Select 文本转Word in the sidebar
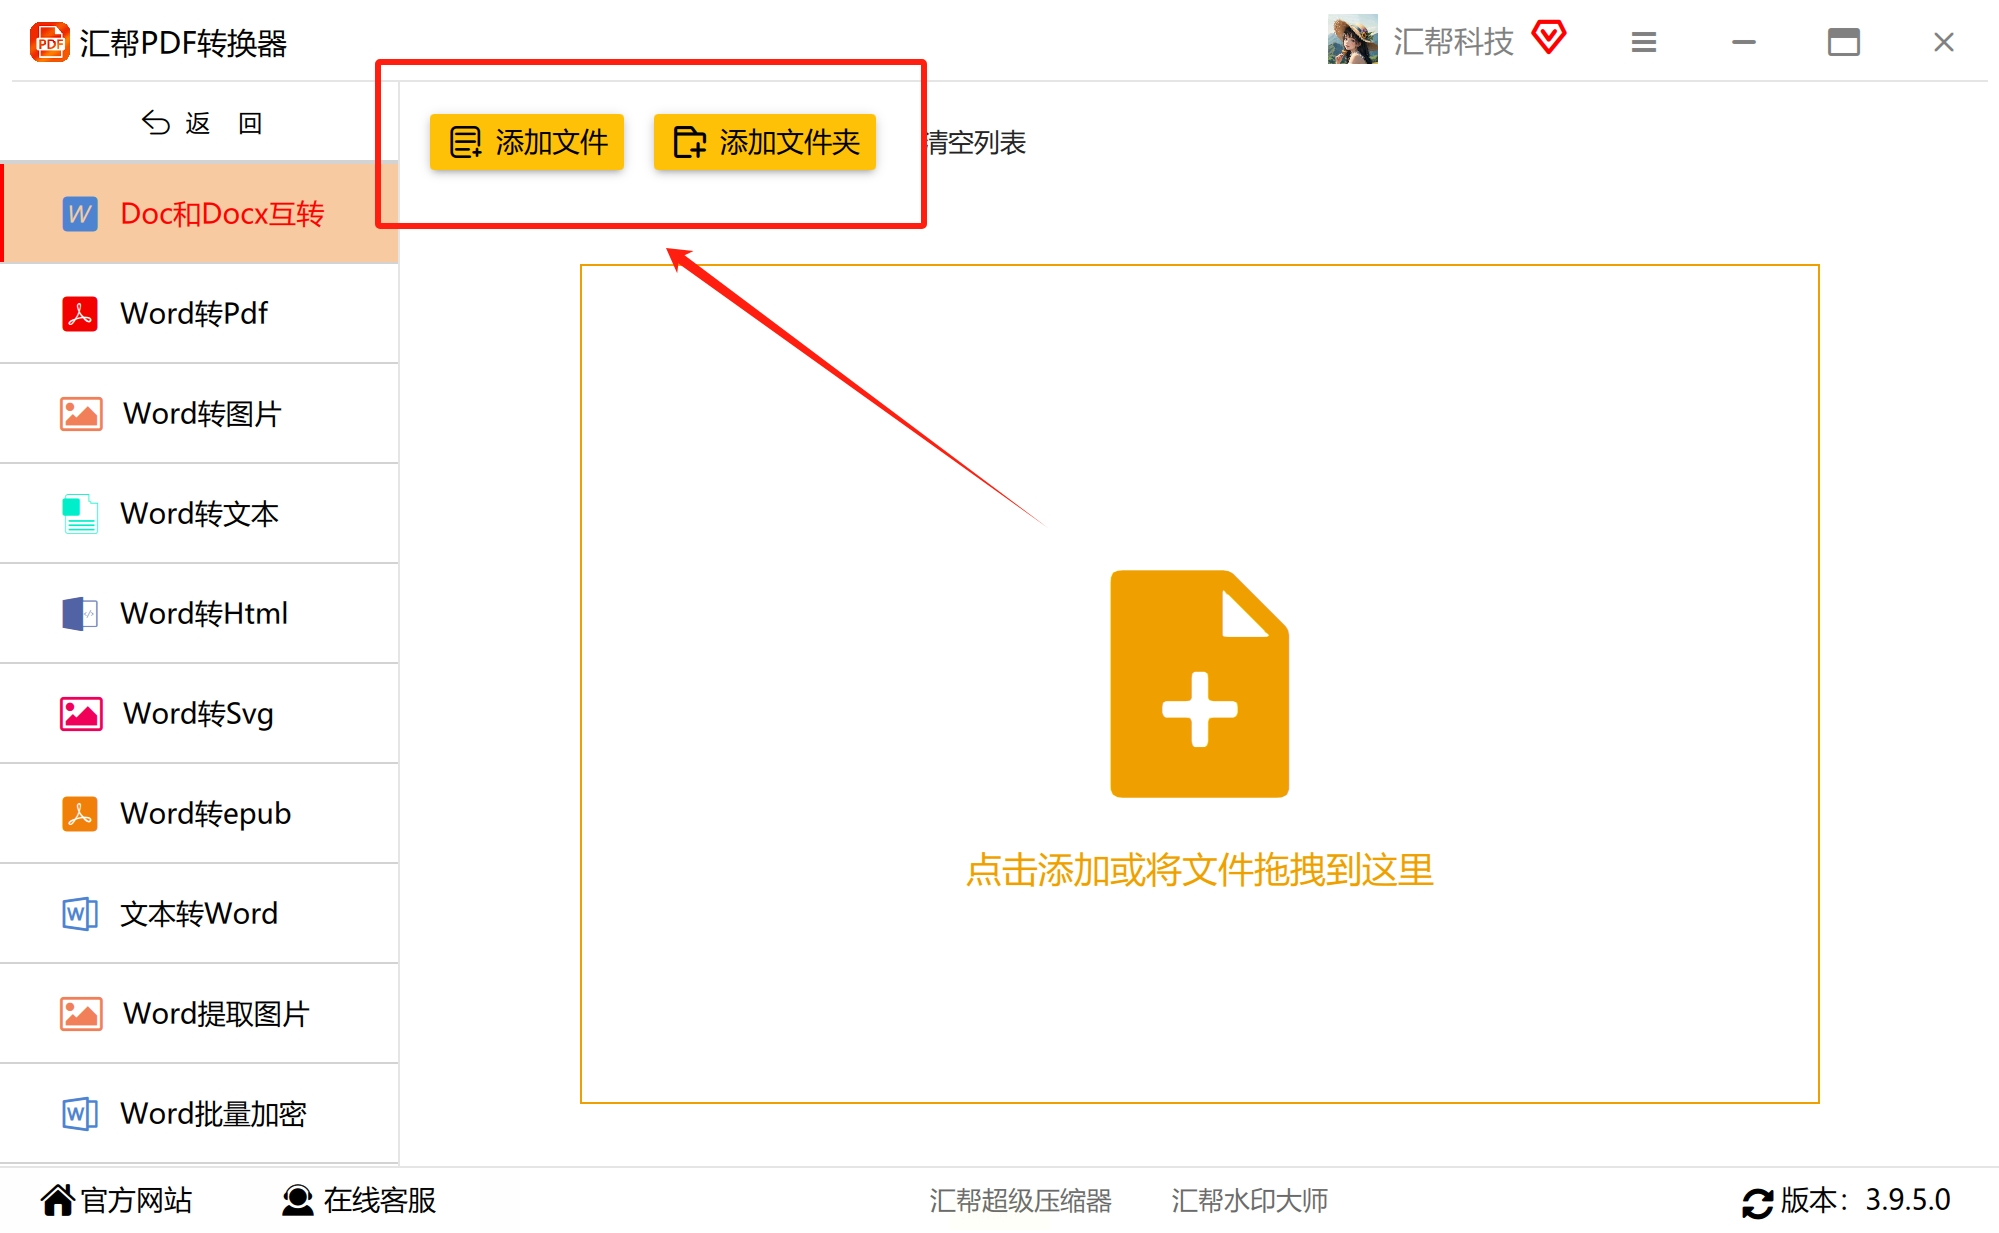This screenshot has height=1233, width=1999. (200, 914)
